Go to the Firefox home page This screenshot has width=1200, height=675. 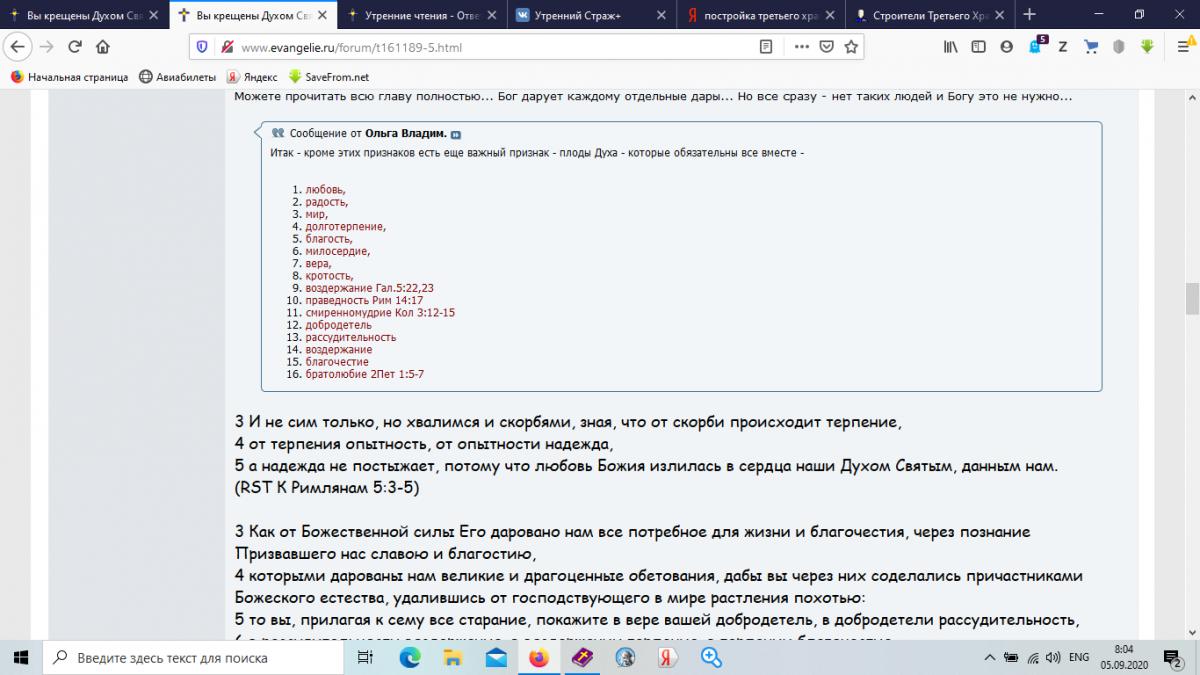coord(103,47)
